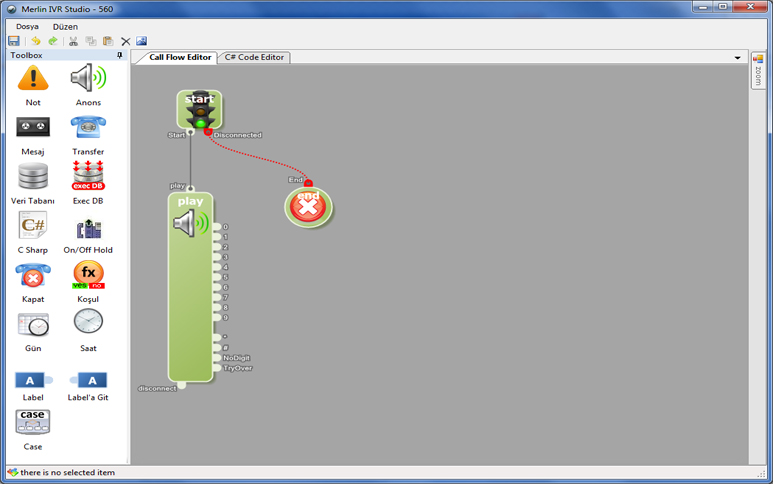Select the Saat clock tool
The height and width of the screenshot is (484, 773).
tap(88, 331)
